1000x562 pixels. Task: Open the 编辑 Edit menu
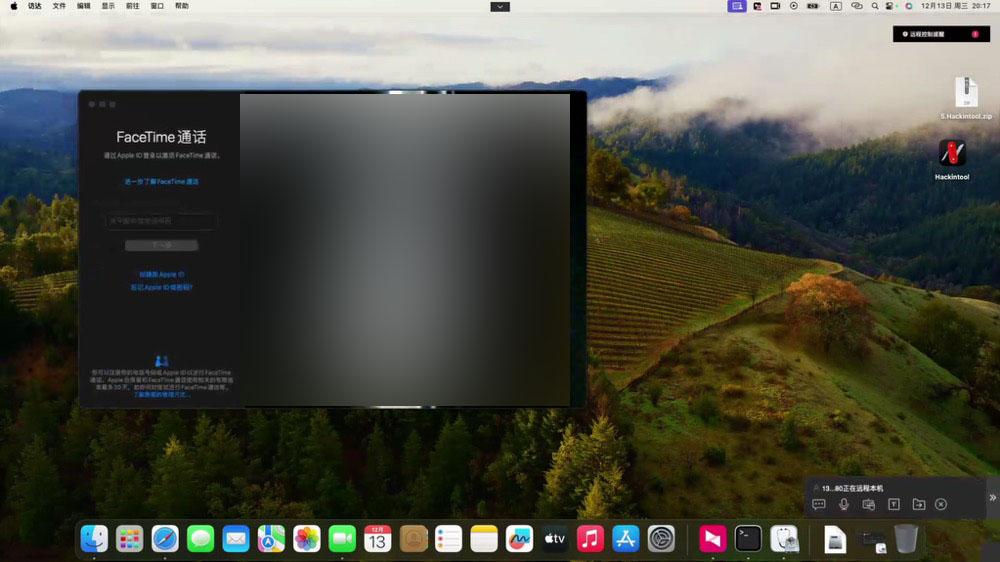pos(84,6)
